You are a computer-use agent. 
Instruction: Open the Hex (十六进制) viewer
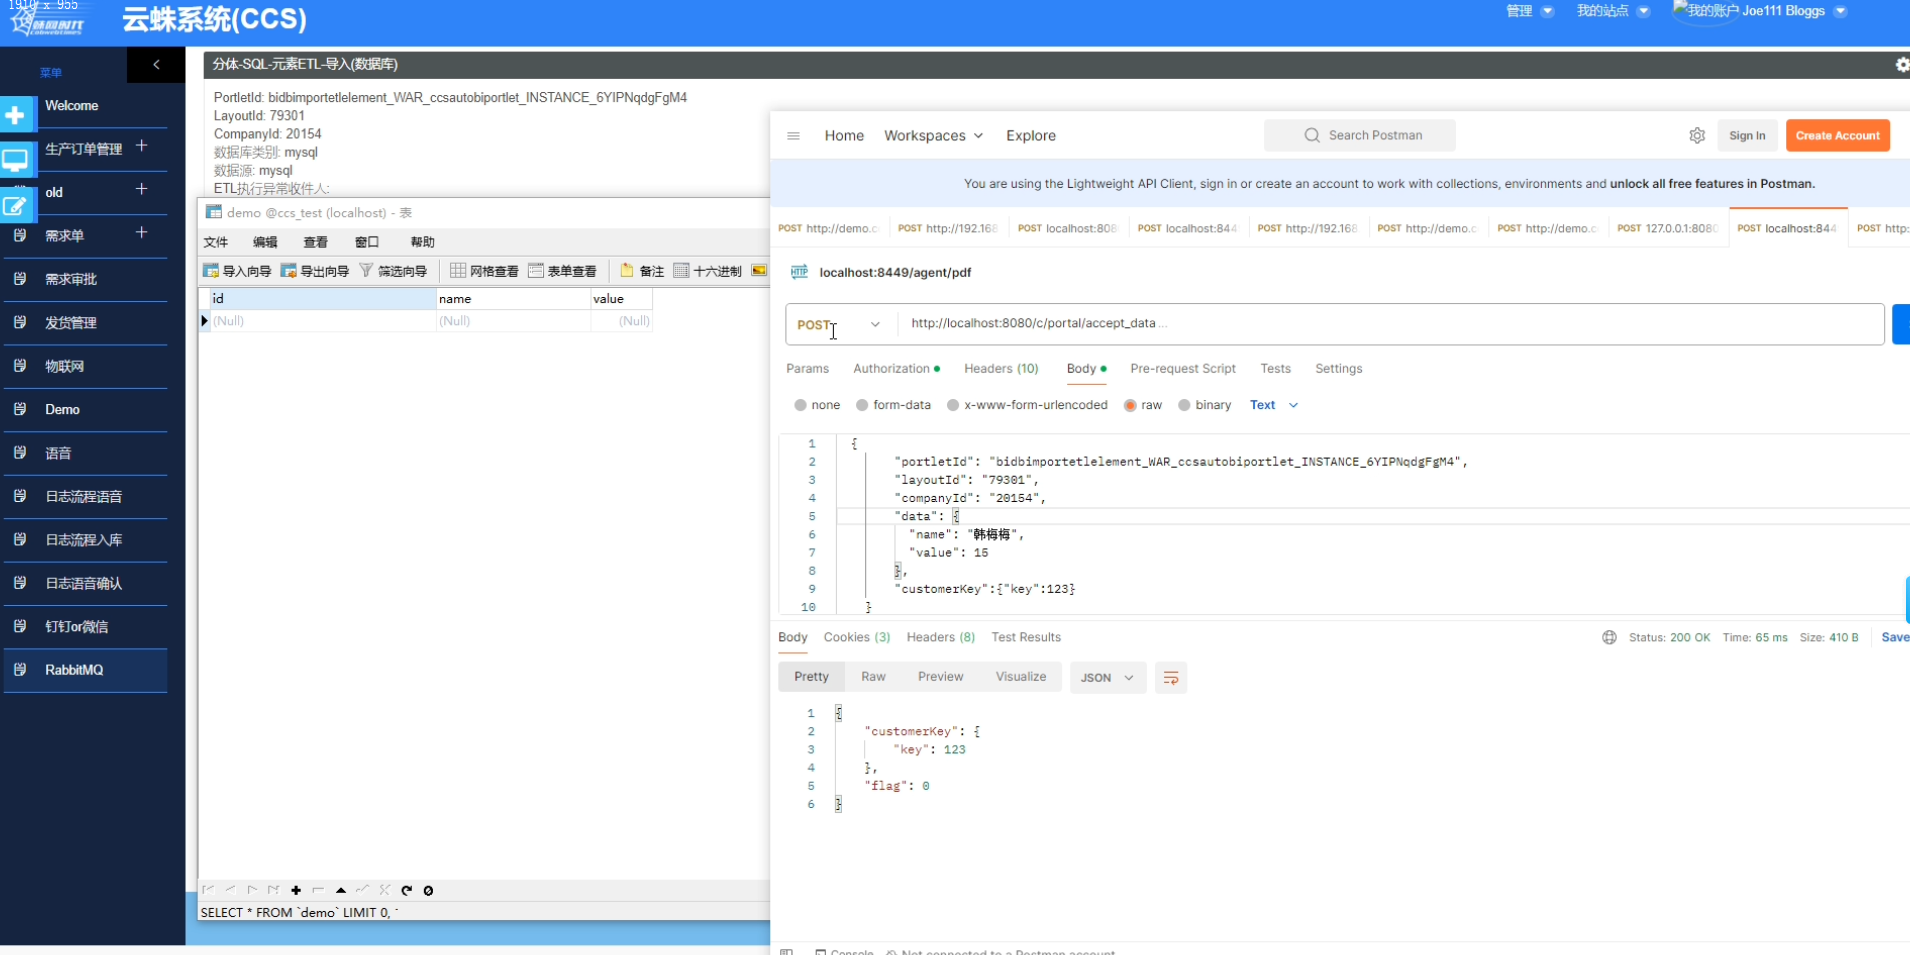coord(708,271)
